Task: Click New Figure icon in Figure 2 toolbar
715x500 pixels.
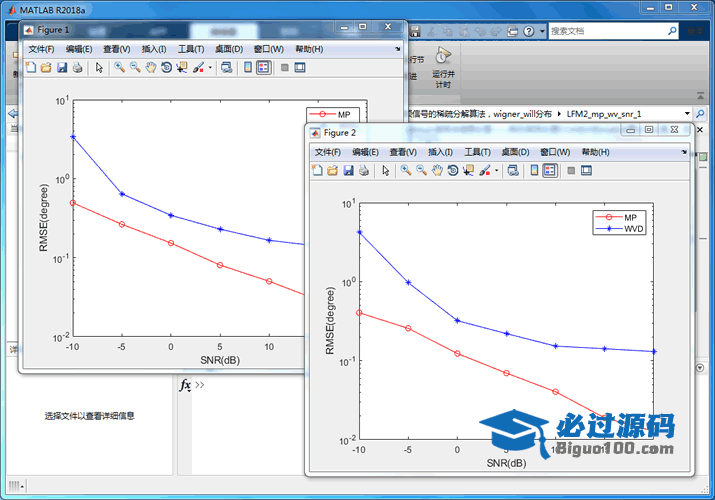Action: (x=317, y=170)
